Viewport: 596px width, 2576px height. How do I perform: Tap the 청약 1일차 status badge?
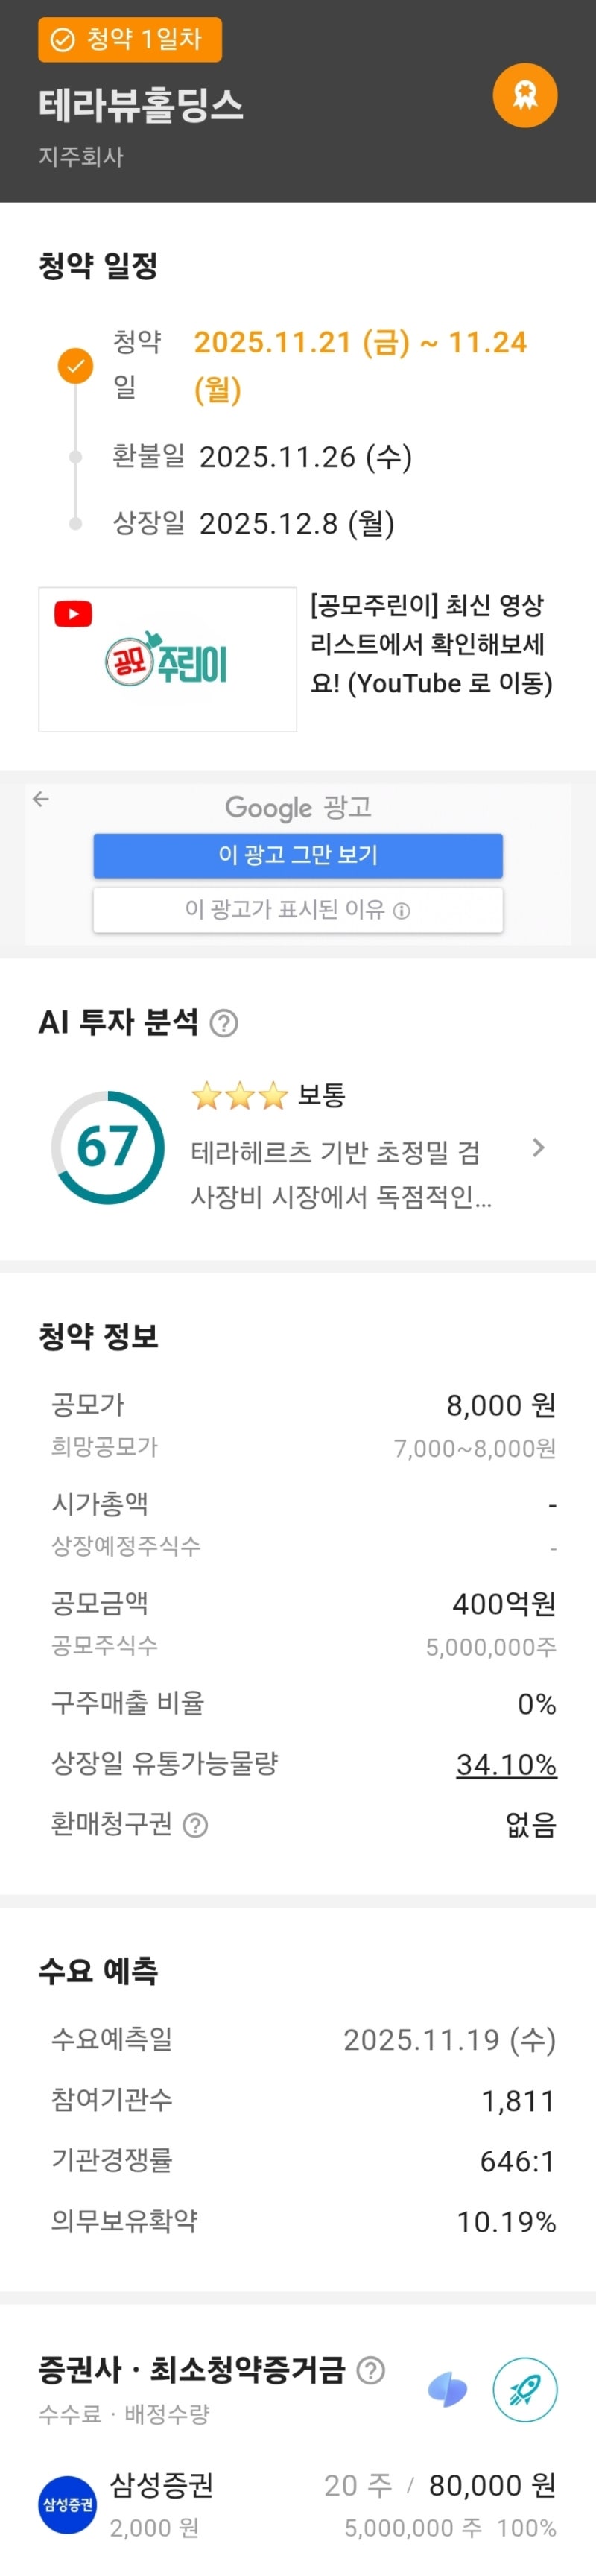(130, 40)
